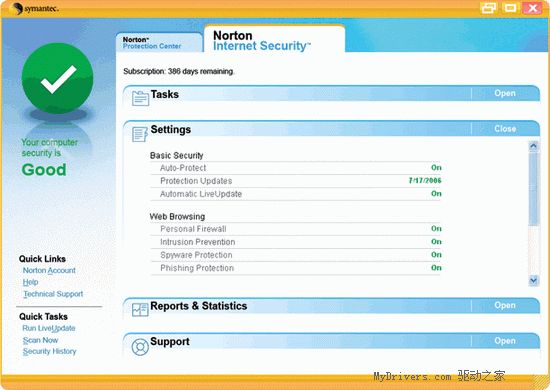
Task: Click the settings list scrollbar thumb
Action: [x=534, y=189]
